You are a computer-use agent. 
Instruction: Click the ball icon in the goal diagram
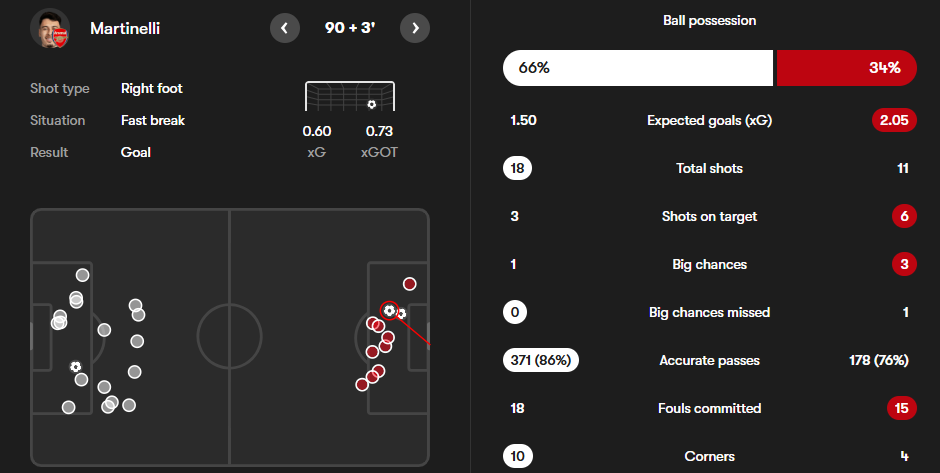[372, 104]
